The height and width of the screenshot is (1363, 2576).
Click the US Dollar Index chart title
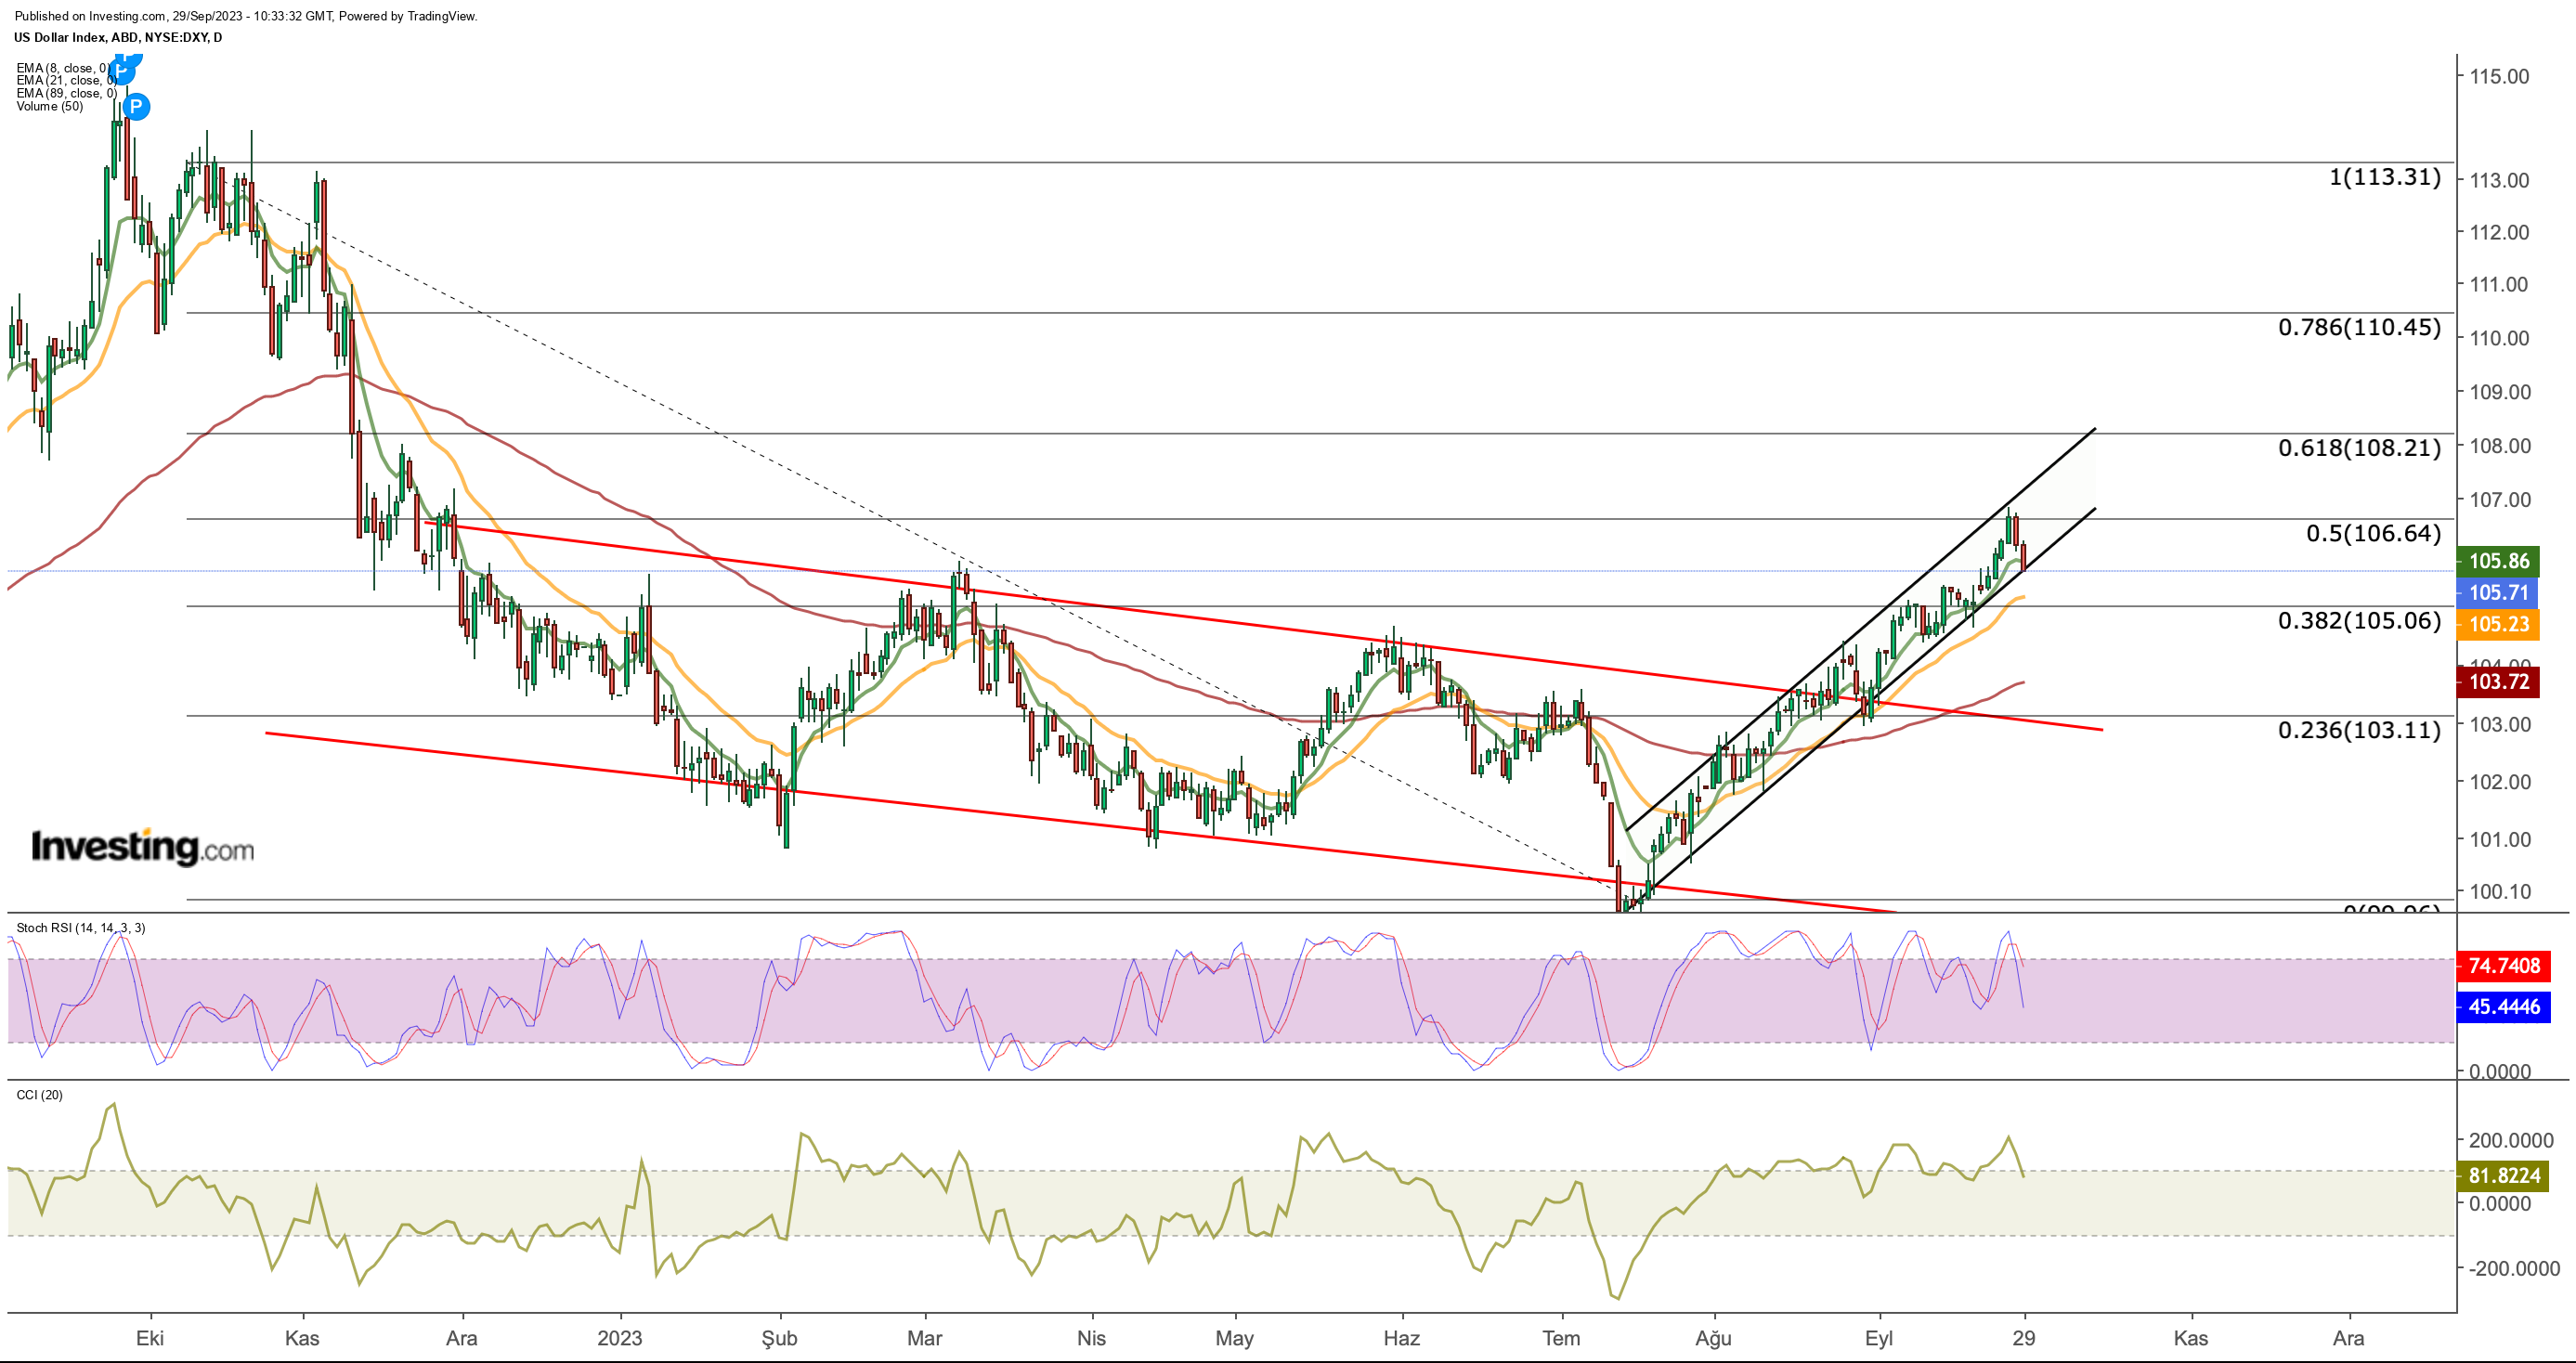point(118,37)
